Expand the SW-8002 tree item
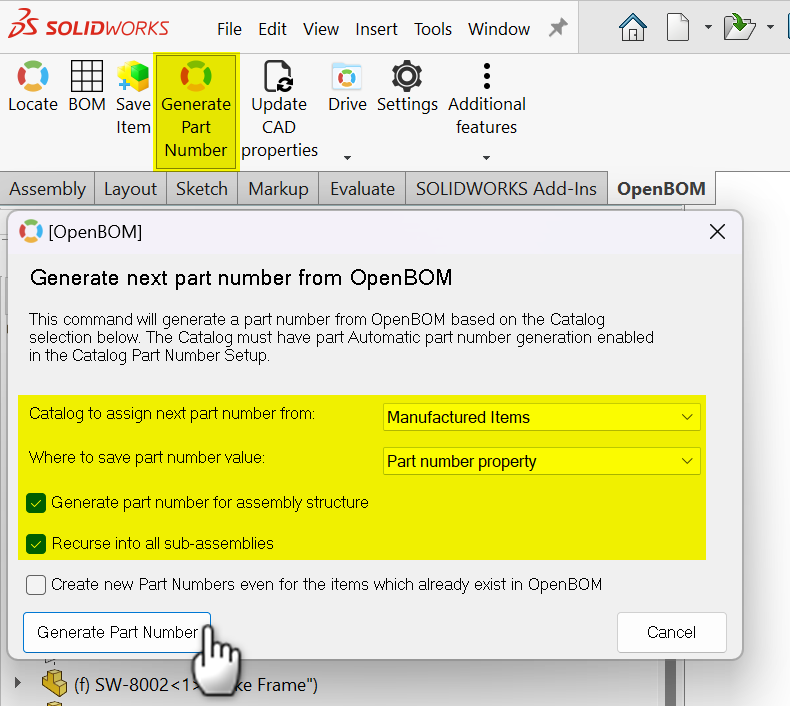This screenshot has width=790, height=706. coord(17,684)
